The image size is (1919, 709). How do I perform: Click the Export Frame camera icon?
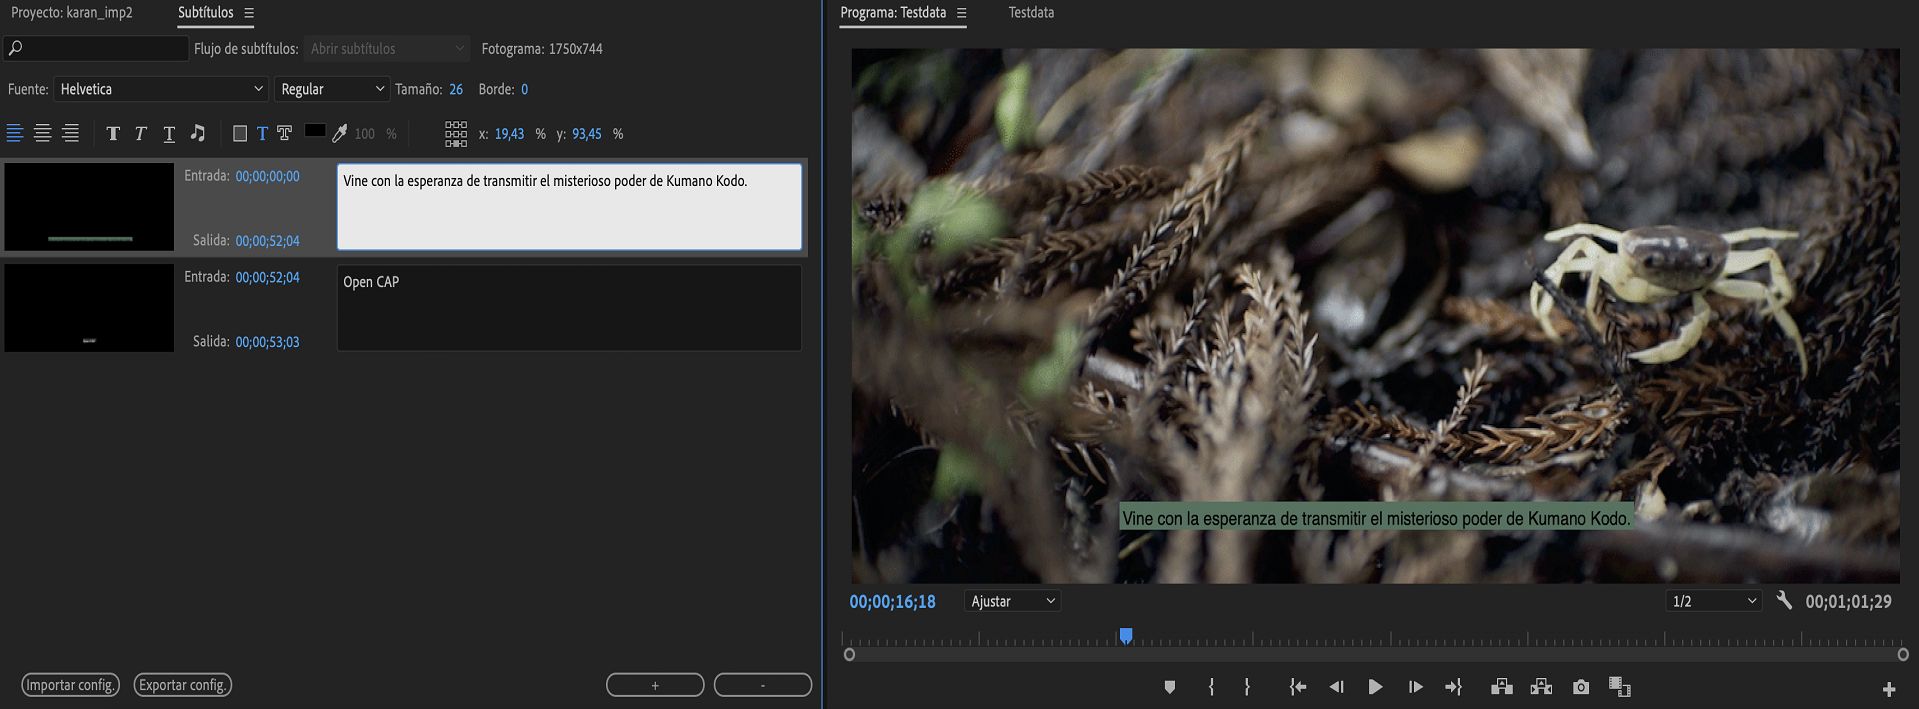tap(1580, 687)
